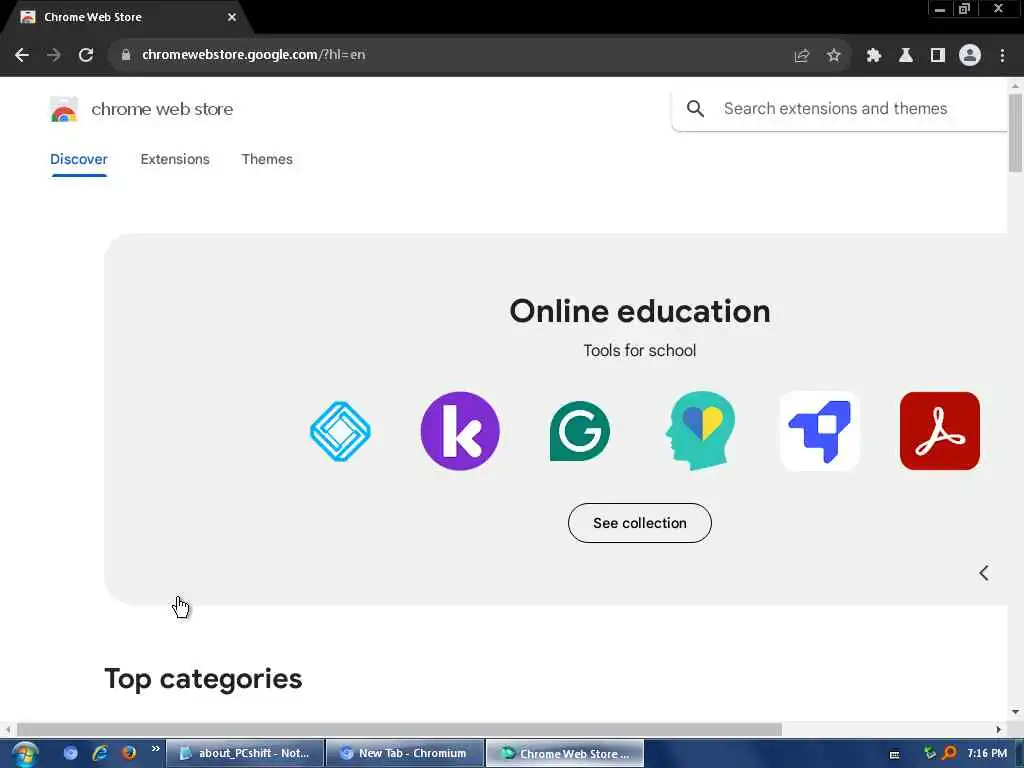Open the Windows Start button

coord(24,754)
